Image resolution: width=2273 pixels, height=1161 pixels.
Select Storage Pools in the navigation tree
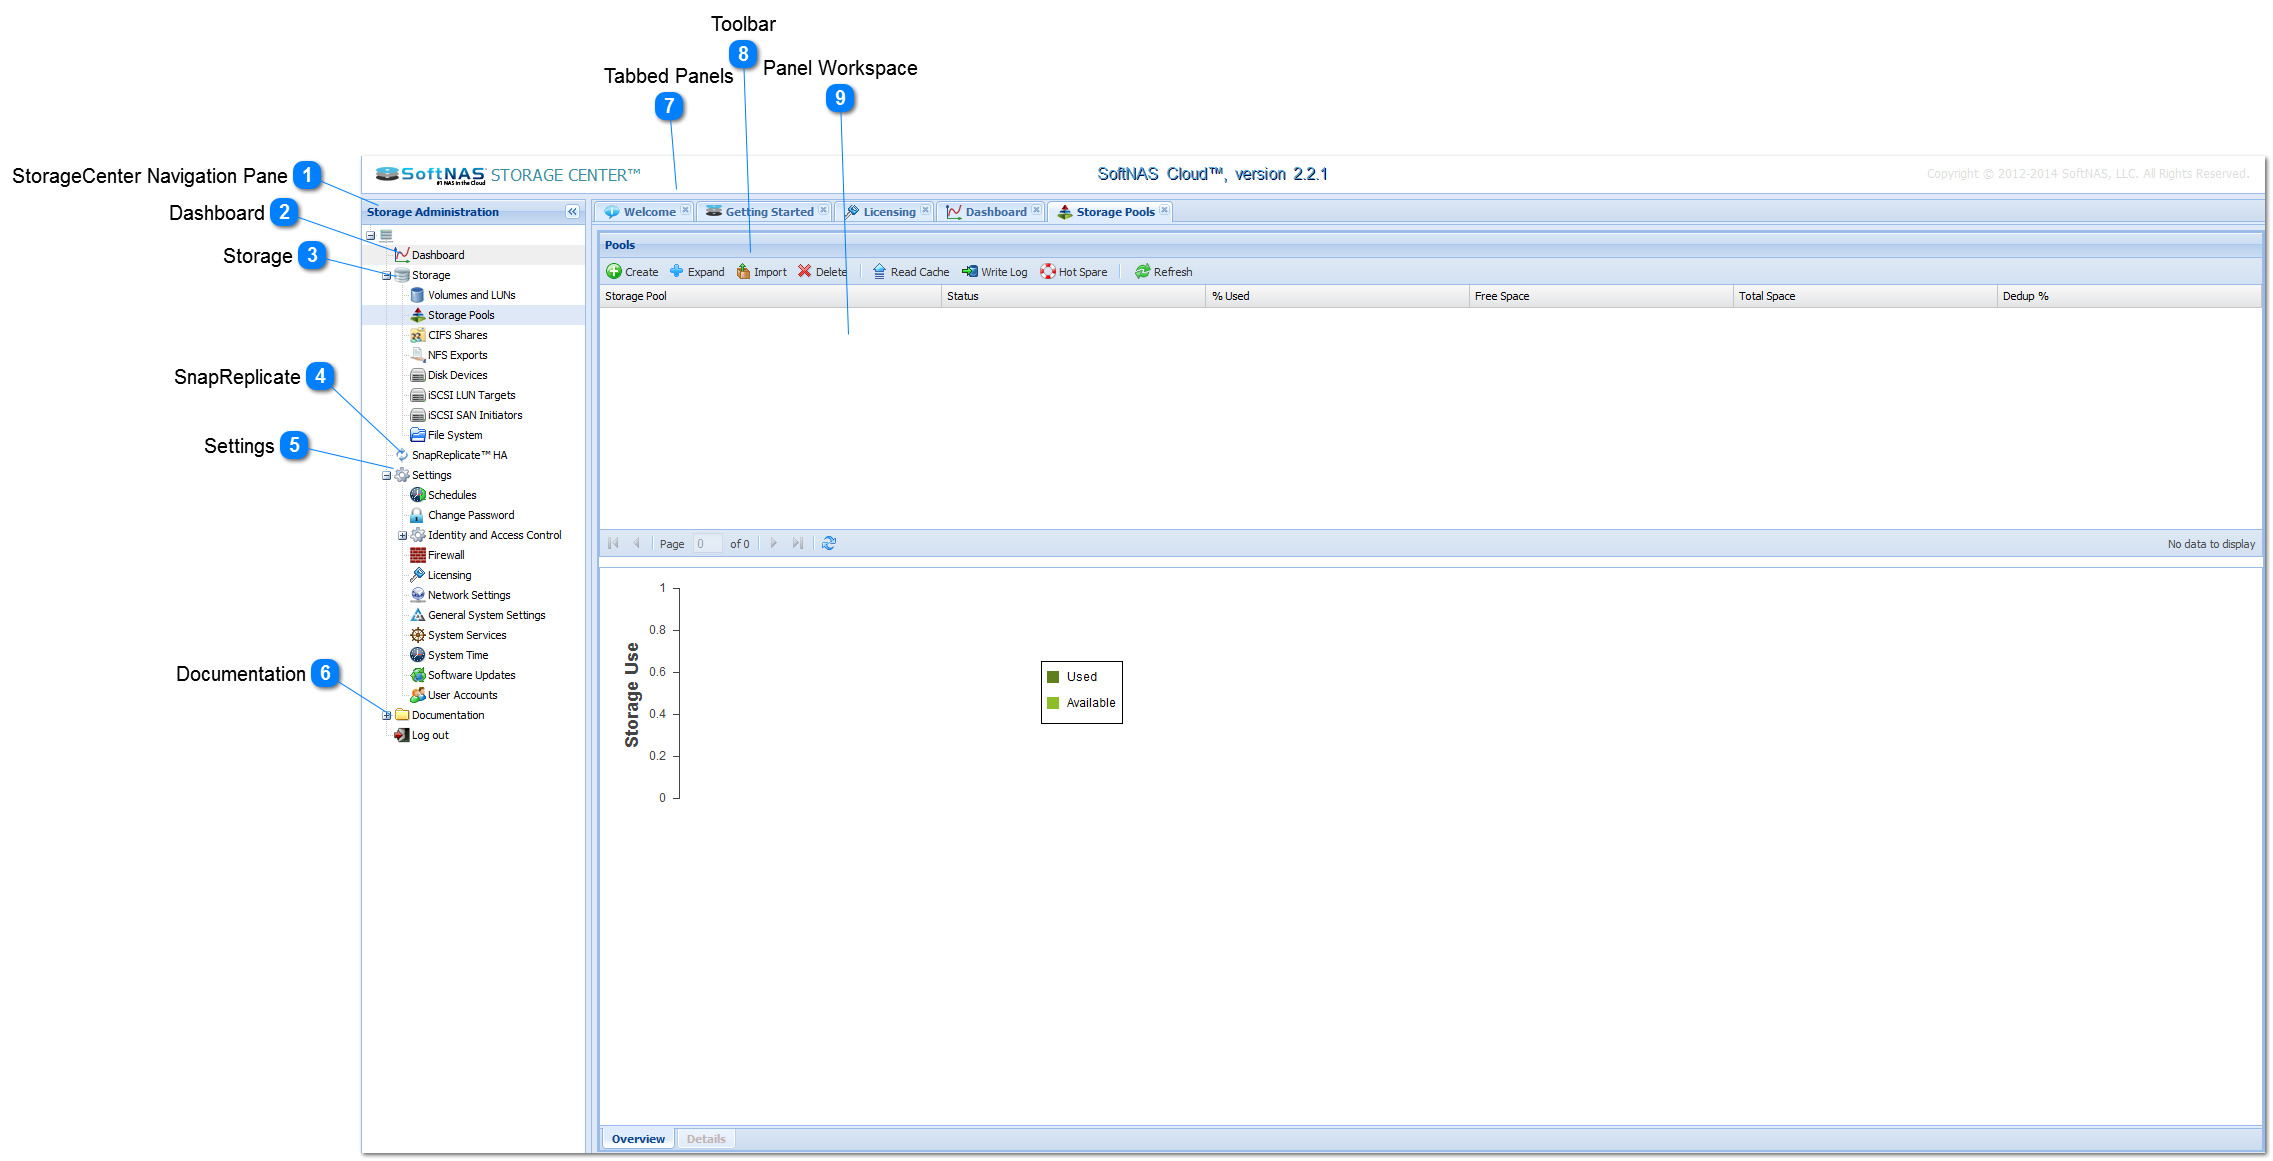coord(461,315)
